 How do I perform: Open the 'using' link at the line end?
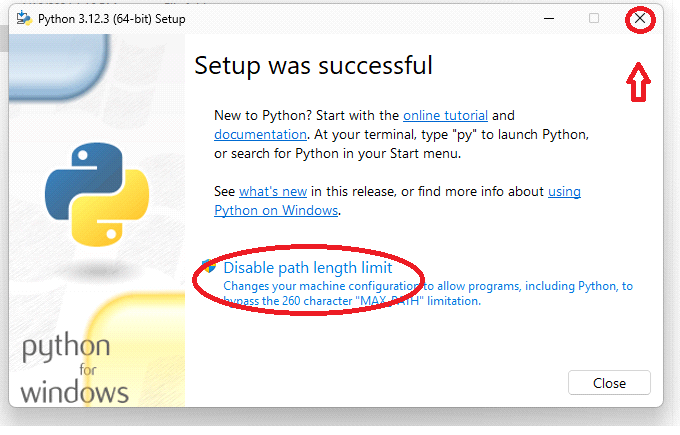(564, 191)
